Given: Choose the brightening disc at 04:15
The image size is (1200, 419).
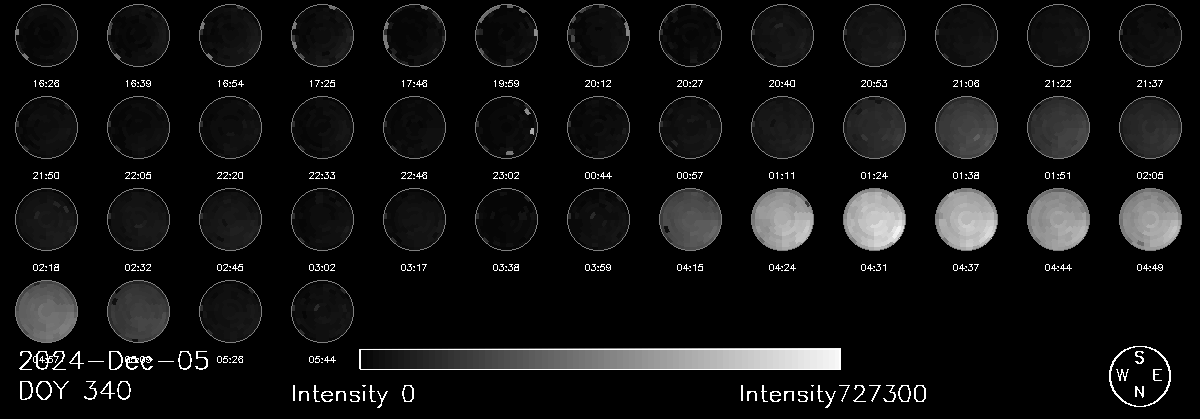Looking at the screenshot, I should 690,219.
